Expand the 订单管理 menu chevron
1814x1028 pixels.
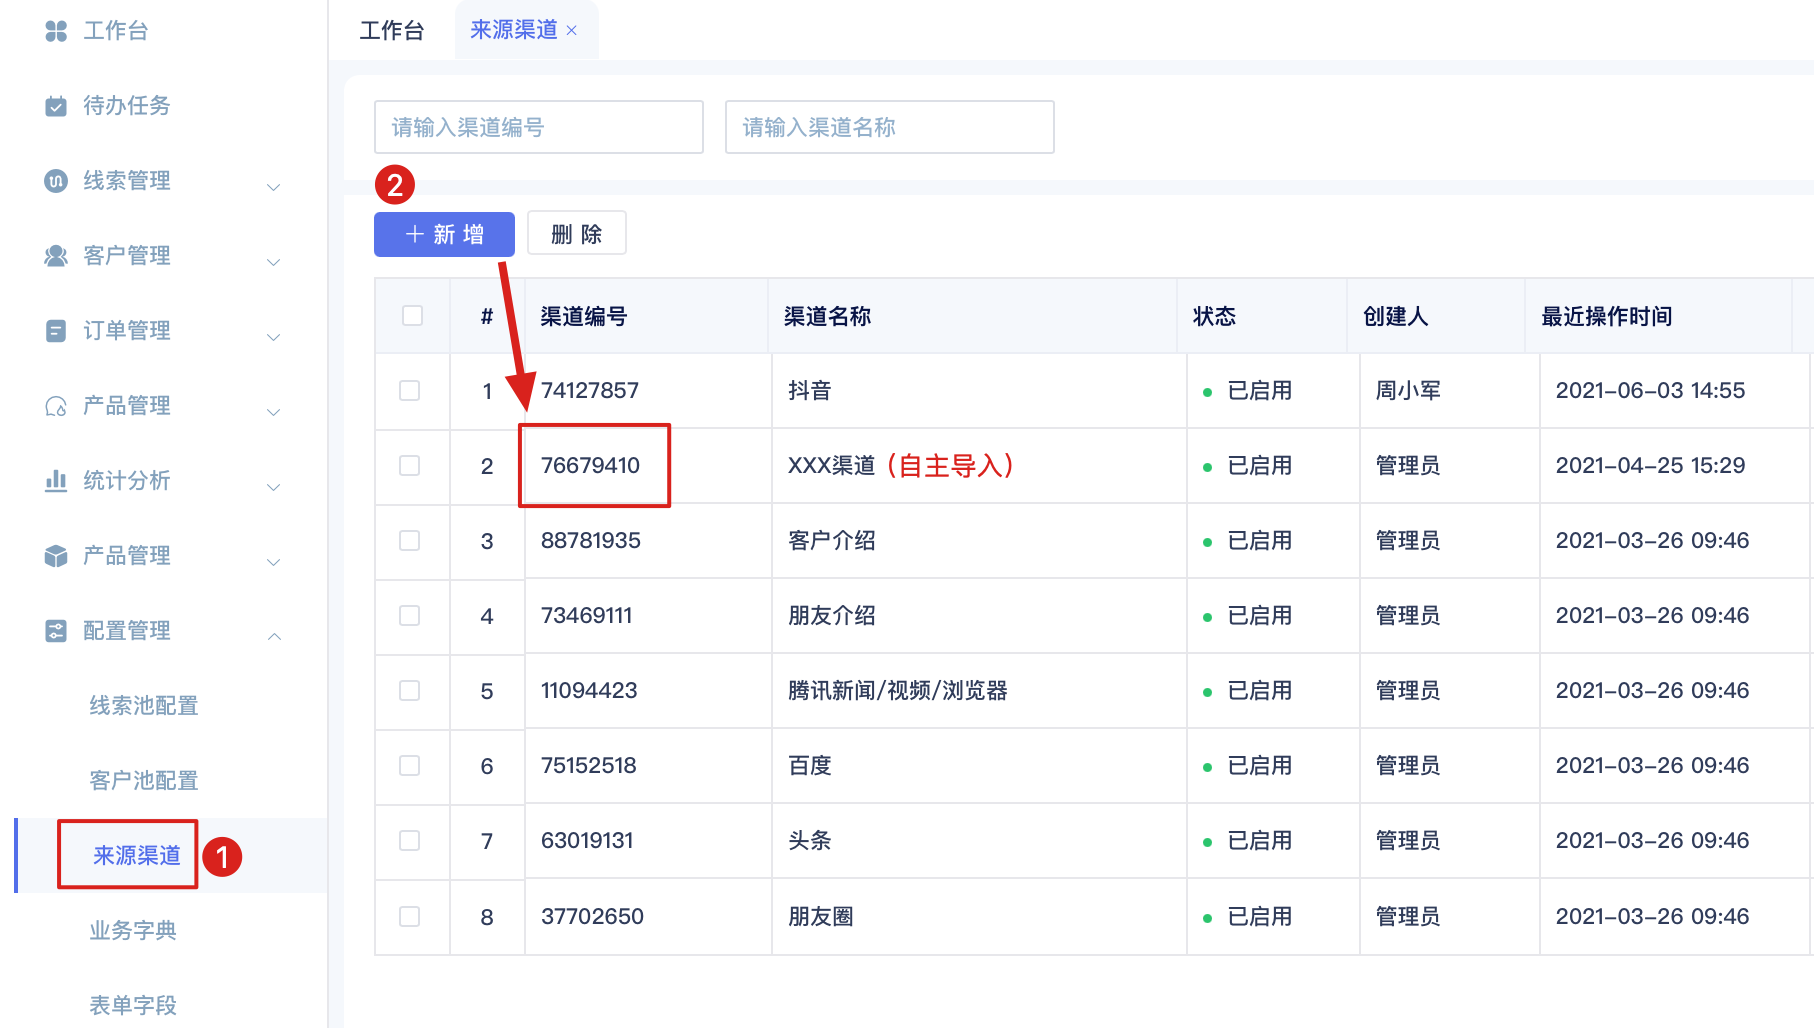[274, 337]
